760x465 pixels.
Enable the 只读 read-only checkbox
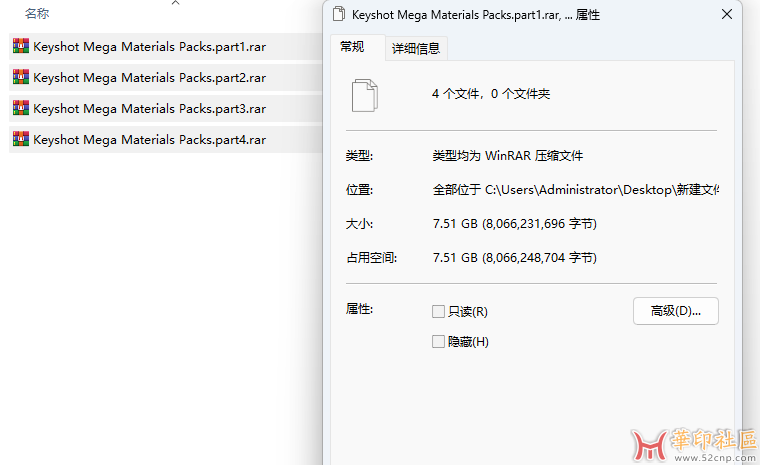[438, 312]
